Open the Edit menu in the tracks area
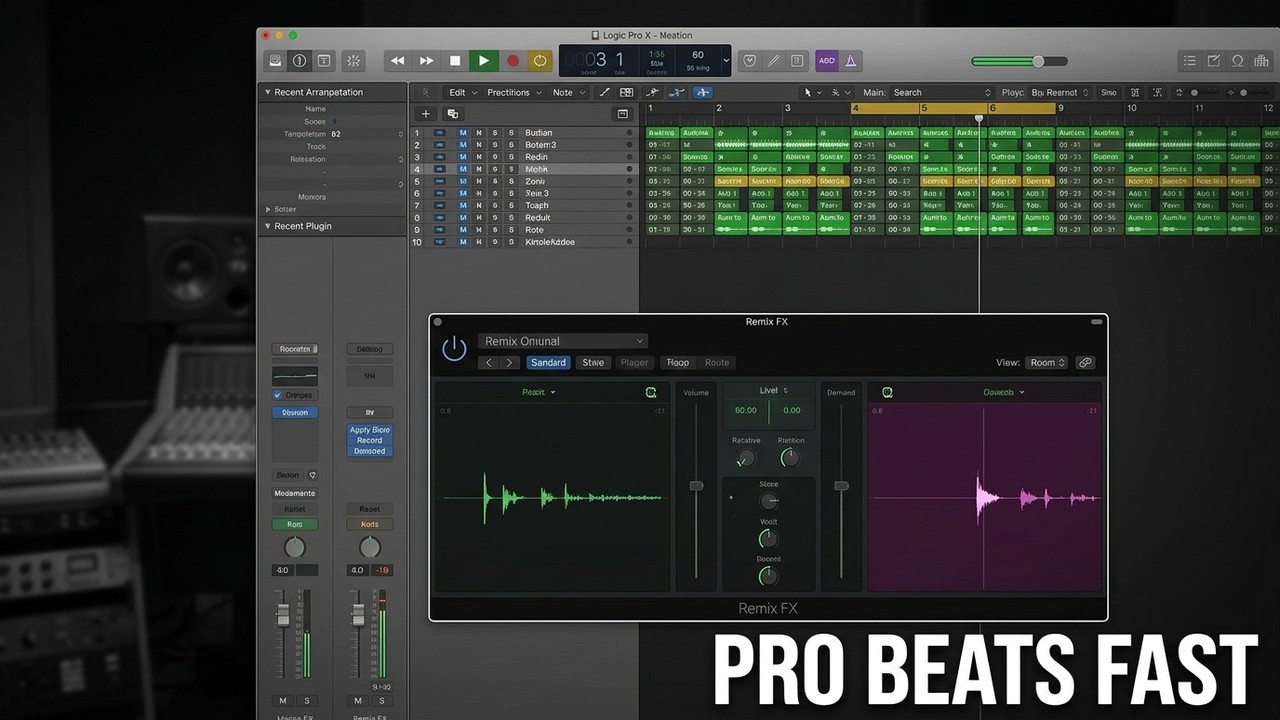The height and width of the screenshot is (720, 1280). click(x=461, y=92)
